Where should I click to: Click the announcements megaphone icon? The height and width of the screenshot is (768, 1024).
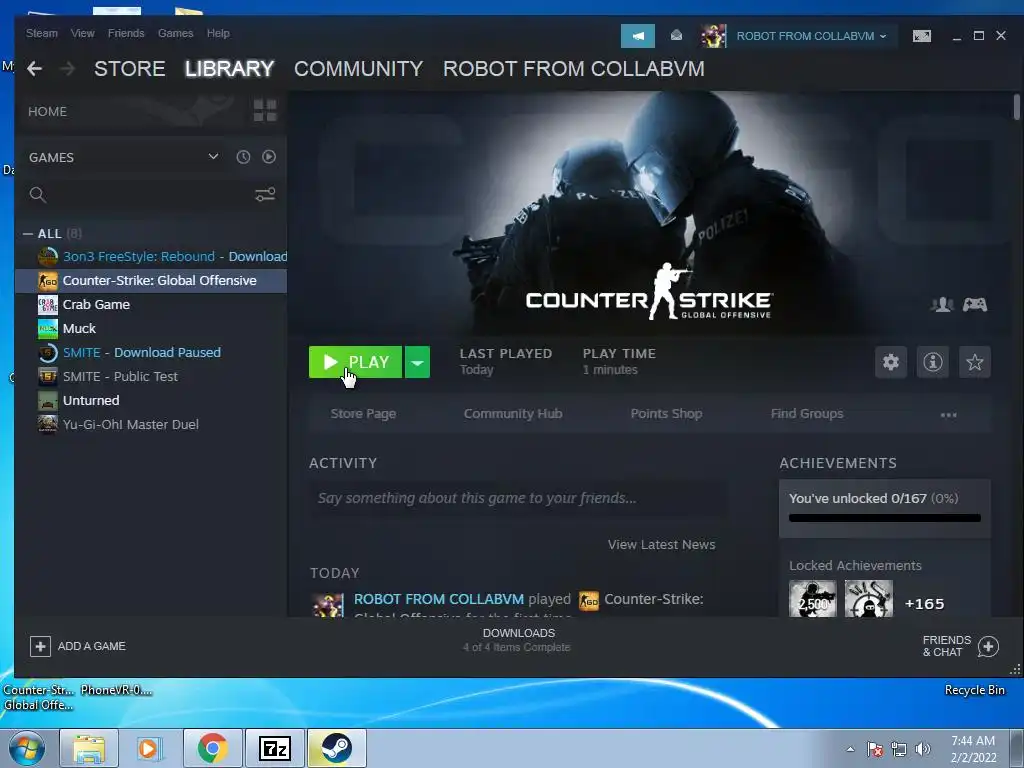[x=637, y=36]
